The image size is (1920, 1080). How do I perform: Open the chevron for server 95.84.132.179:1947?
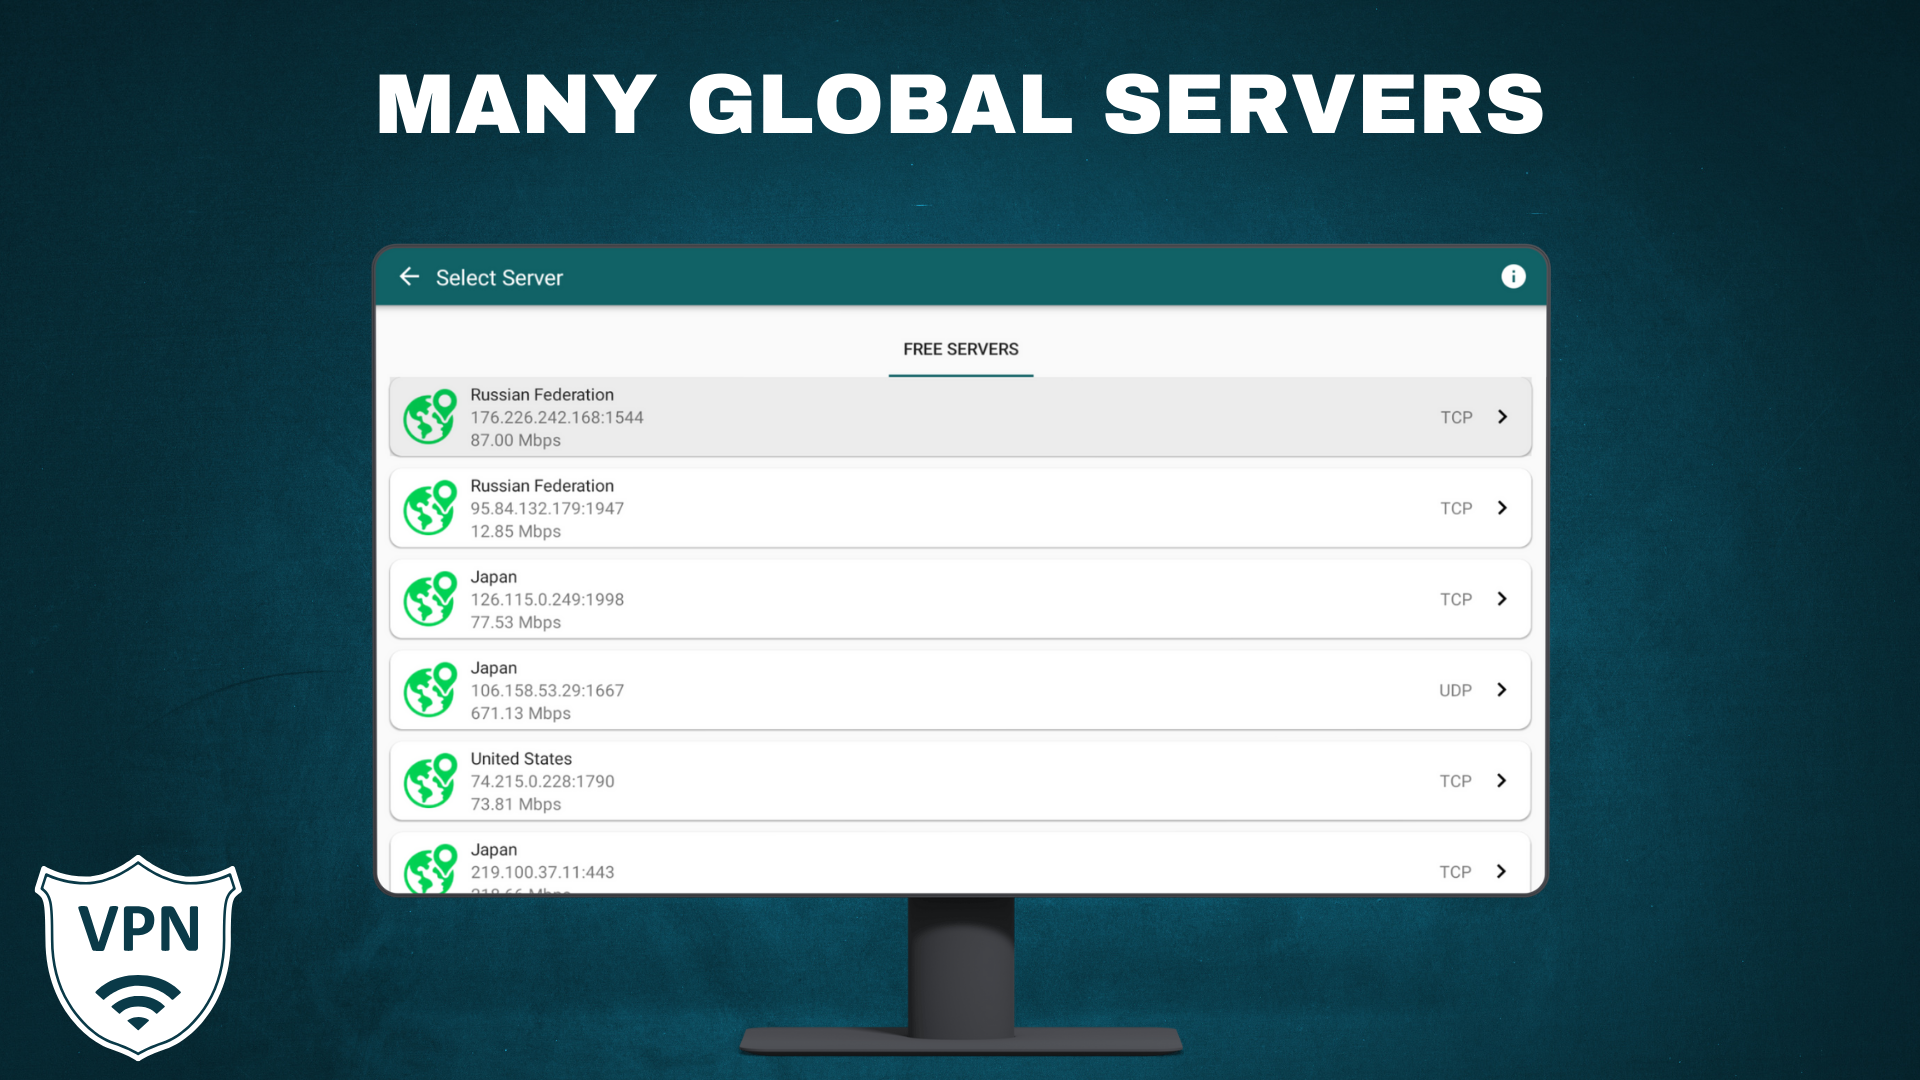pos(1502,508)
